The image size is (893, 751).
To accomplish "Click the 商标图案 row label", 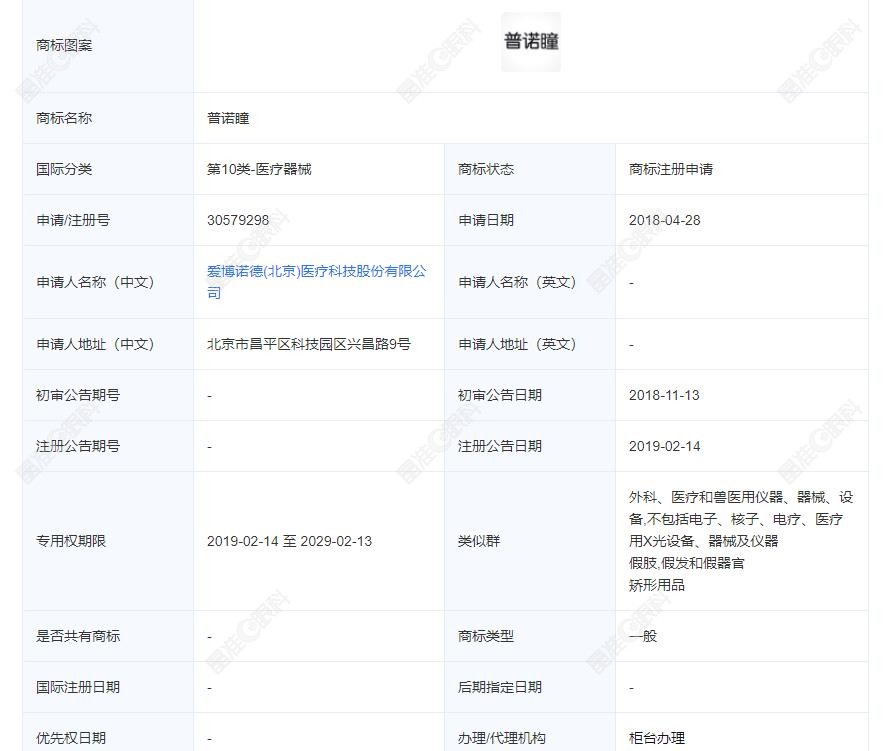I will (x=64, y=45).
